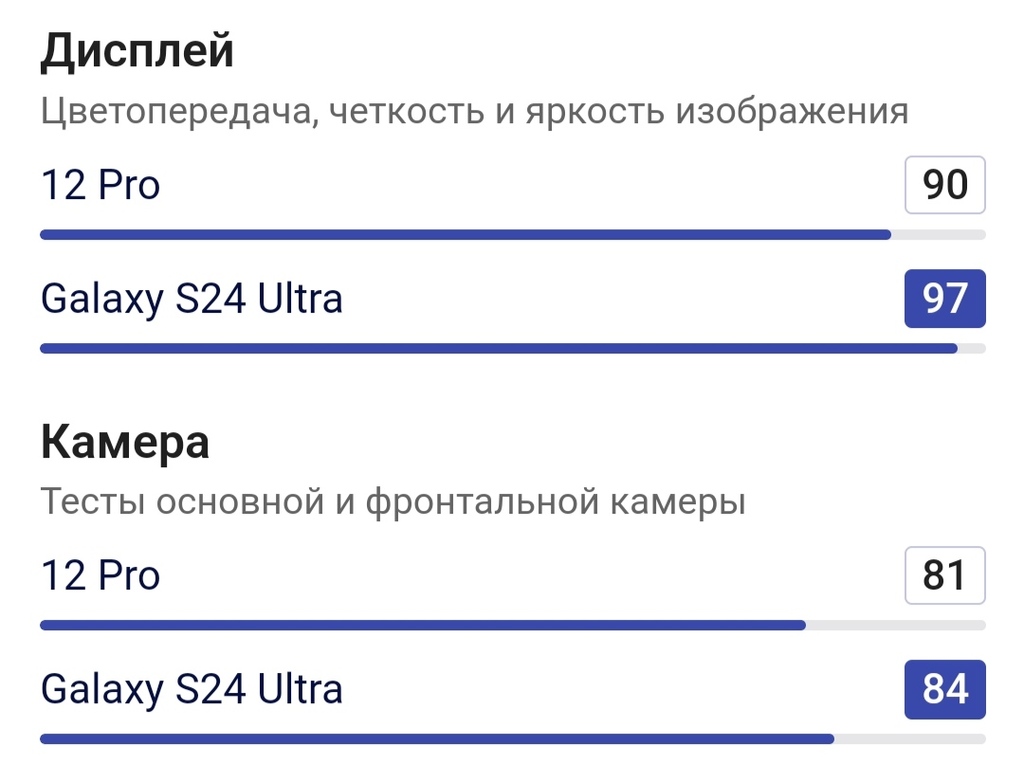Screen dimensions: 1024x782
Task: Click the 90 display score badge
Action: 945,185
